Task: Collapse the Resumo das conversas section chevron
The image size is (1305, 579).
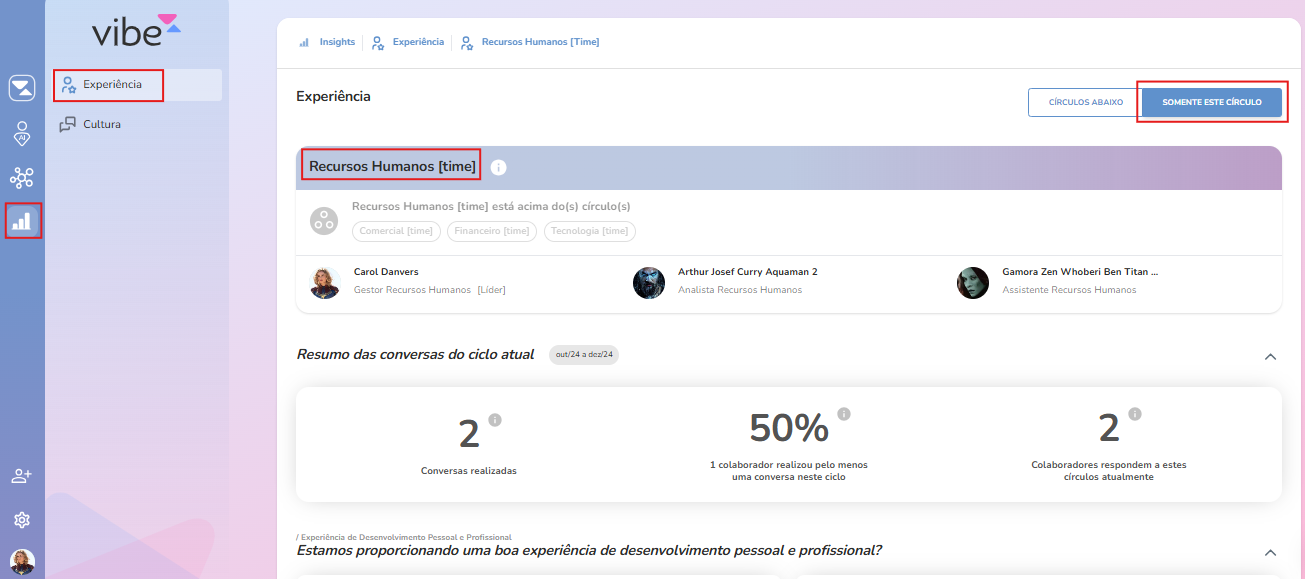Action: (1270, 356)
